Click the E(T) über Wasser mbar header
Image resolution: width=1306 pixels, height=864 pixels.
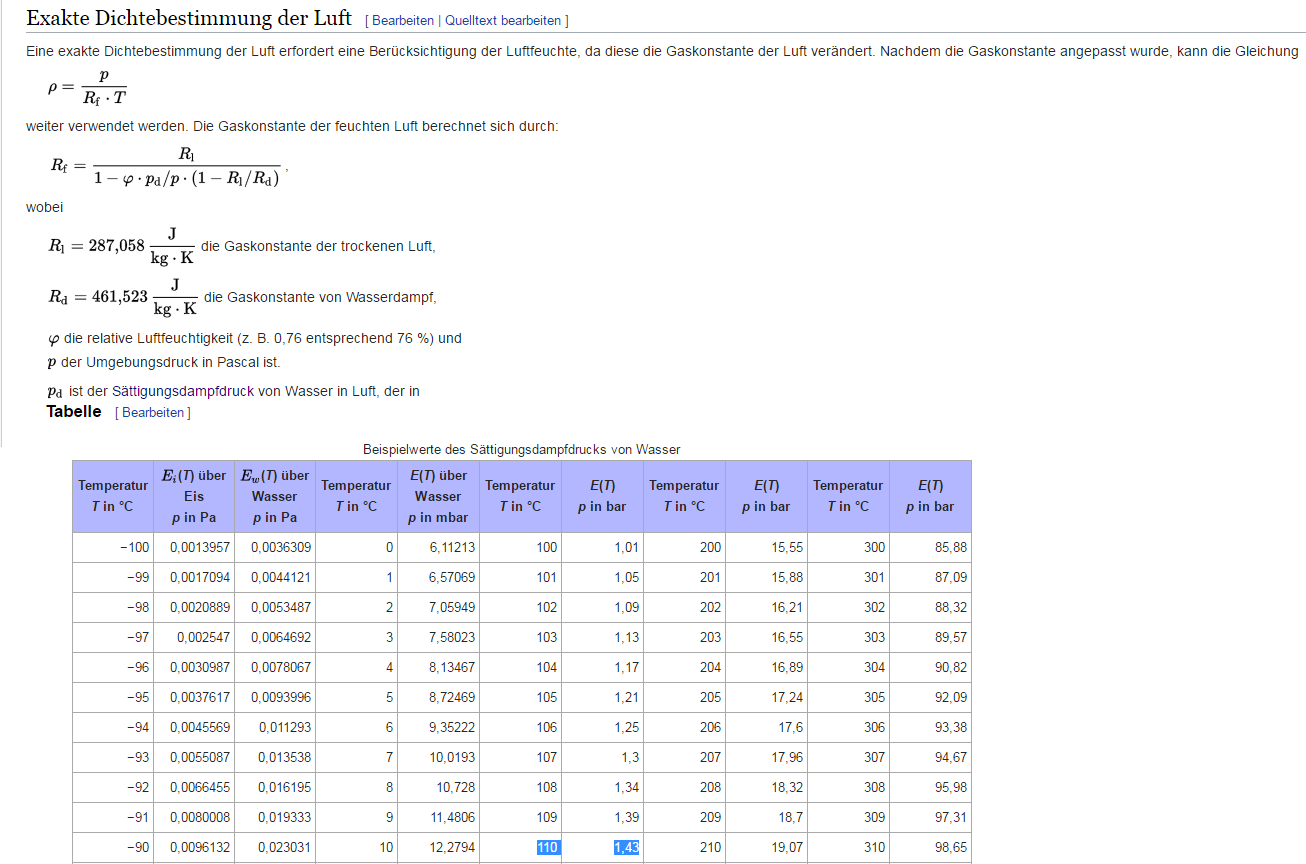point(438,496)
